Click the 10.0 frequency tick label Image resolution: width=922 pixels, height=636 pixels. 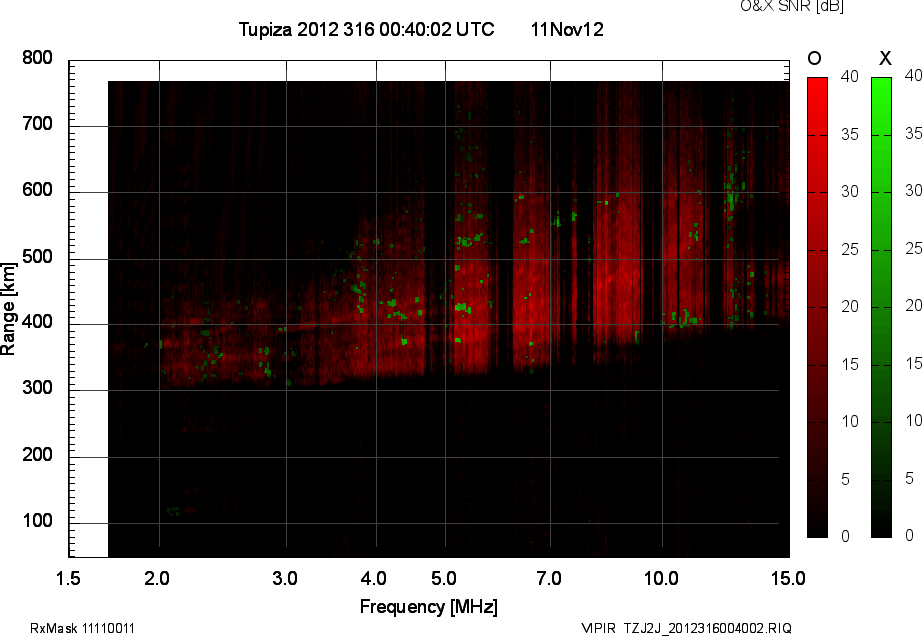[661, 578]
